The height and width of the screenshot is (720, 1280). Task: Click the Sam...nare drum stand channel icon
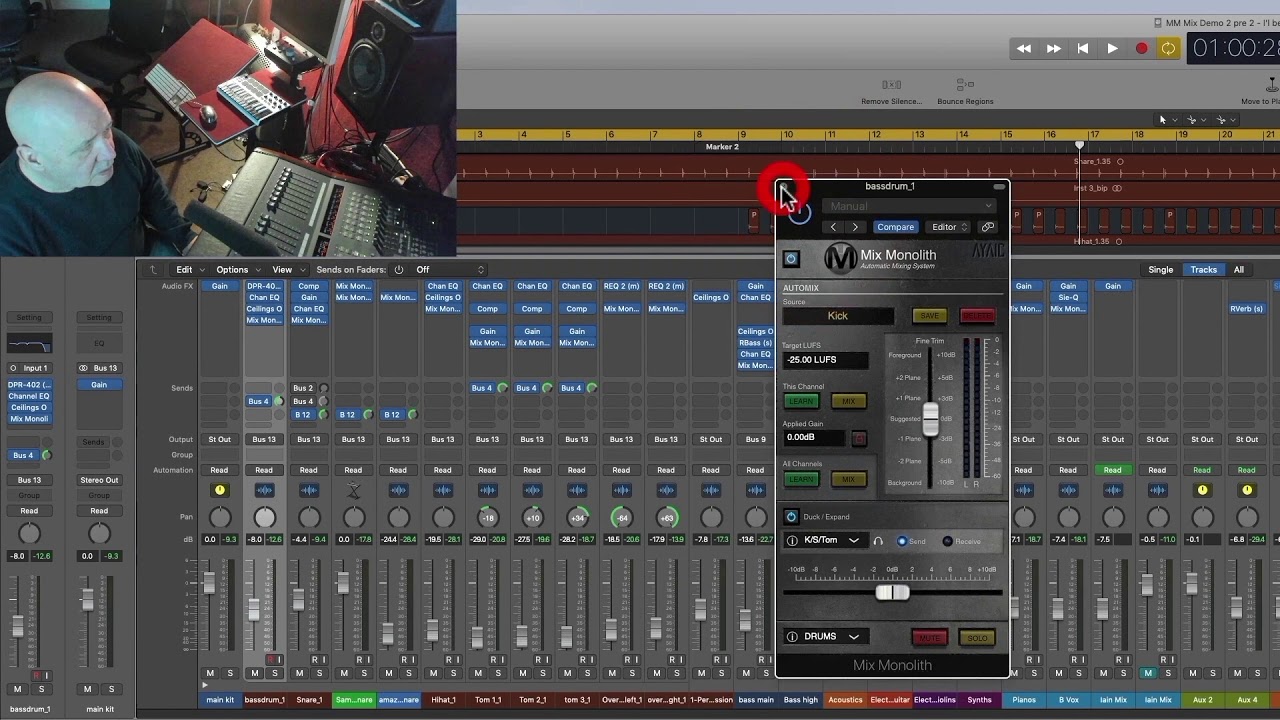tap(353, 490)
